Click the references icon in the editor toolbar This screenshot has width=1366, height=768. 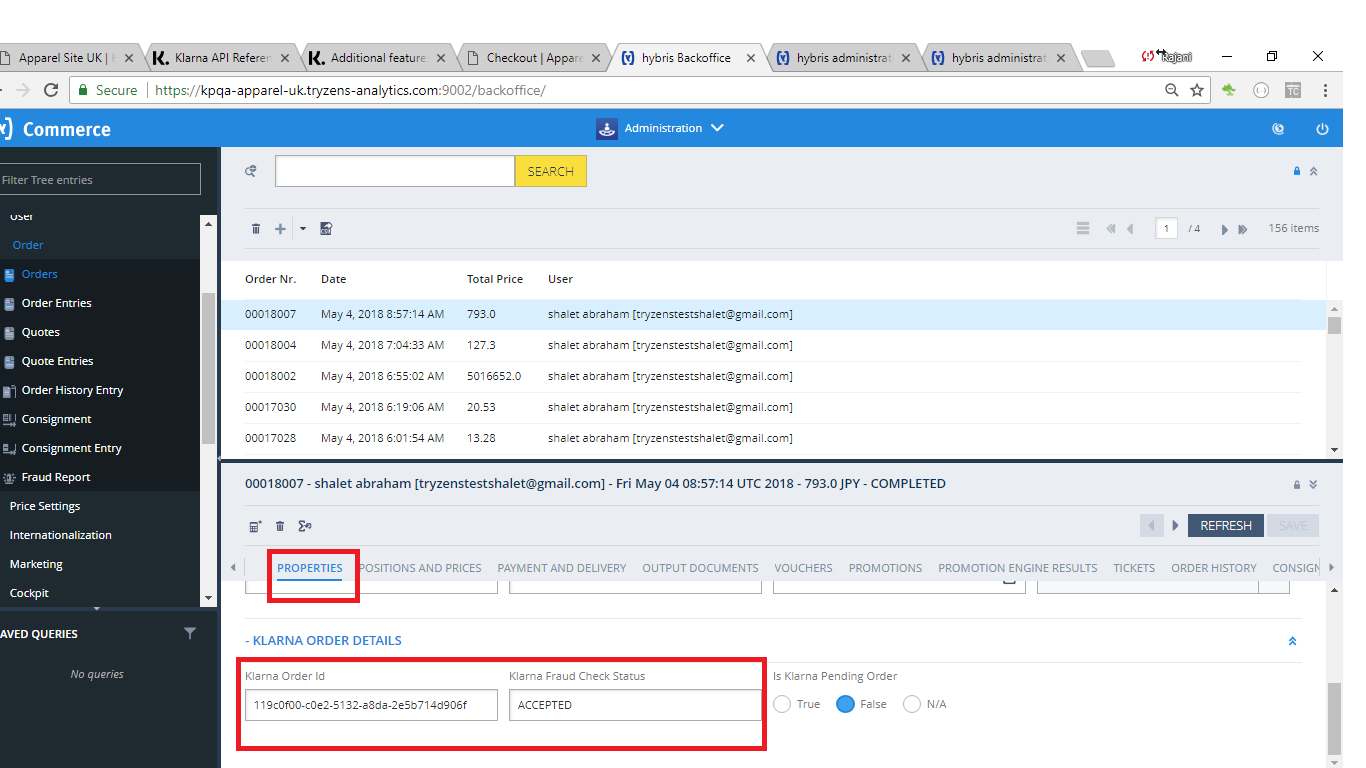click(305, 526)
